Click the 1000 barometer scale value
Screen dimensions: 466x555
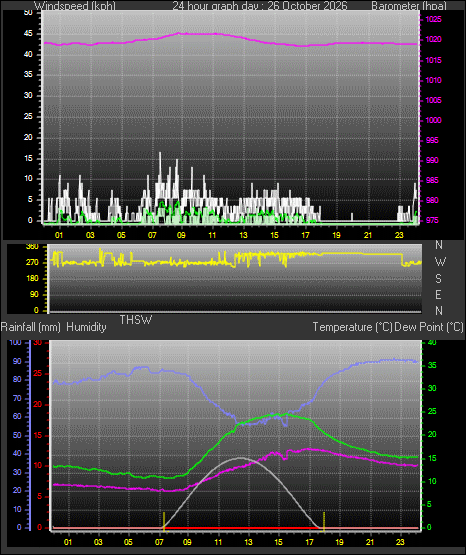pos(433,120)
